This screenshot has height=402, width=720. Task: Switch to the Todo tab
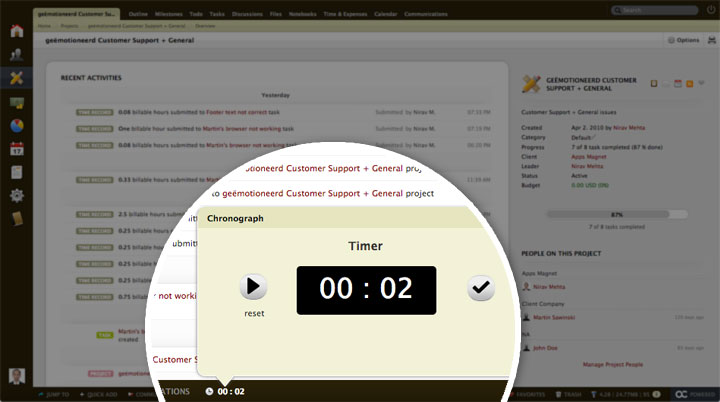pos(196,14)
